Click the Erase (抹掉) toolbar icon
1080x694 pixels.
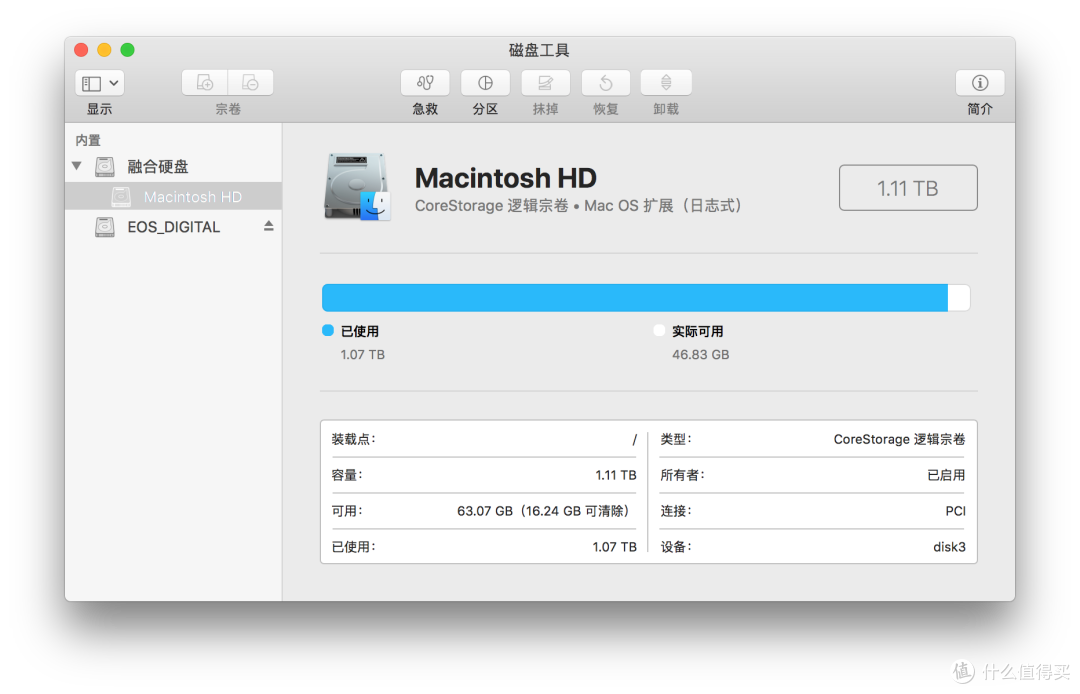[545, 83]
